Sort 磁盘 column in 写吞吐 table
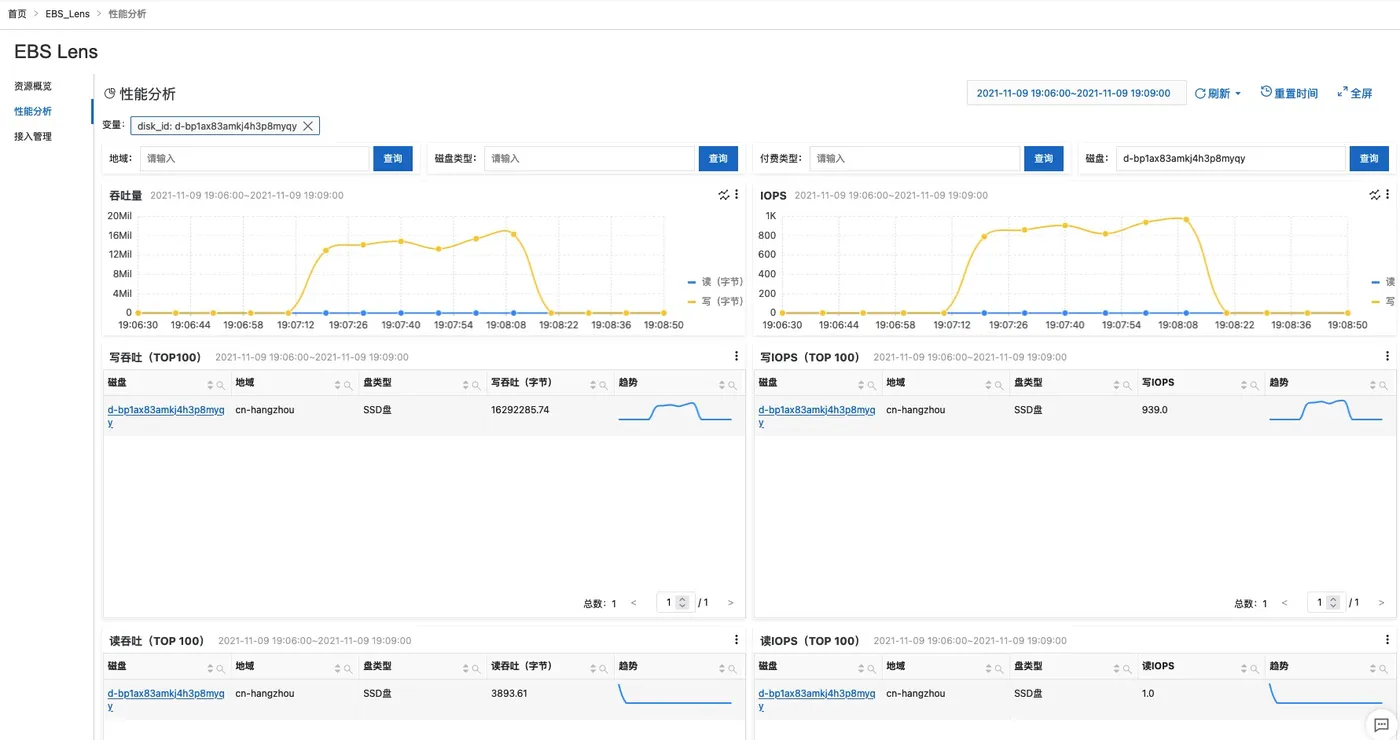The image size is (1400, 740). [x=211, y=385]
